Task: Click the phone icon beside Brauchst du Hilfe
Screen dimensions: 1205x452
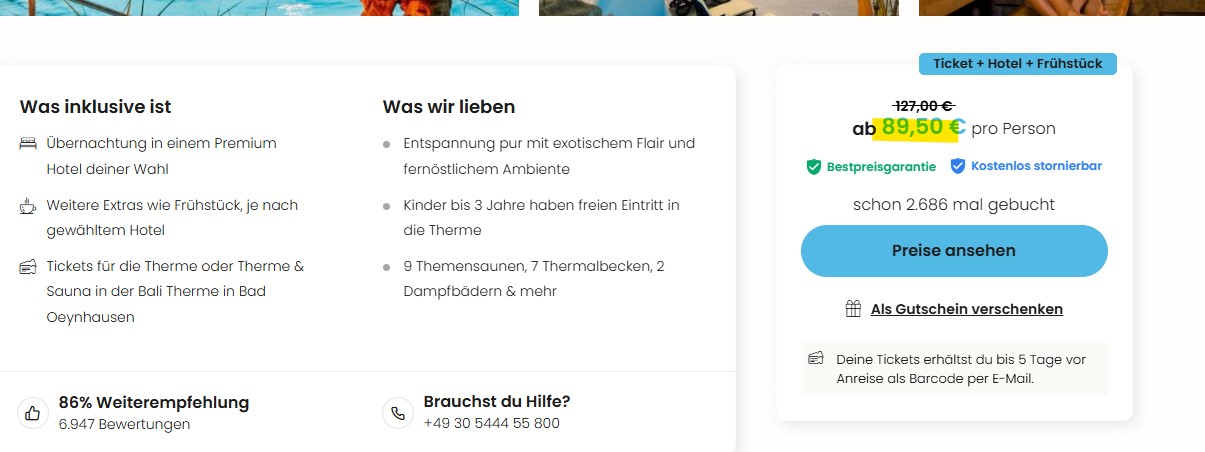Action: coord(398,412)
